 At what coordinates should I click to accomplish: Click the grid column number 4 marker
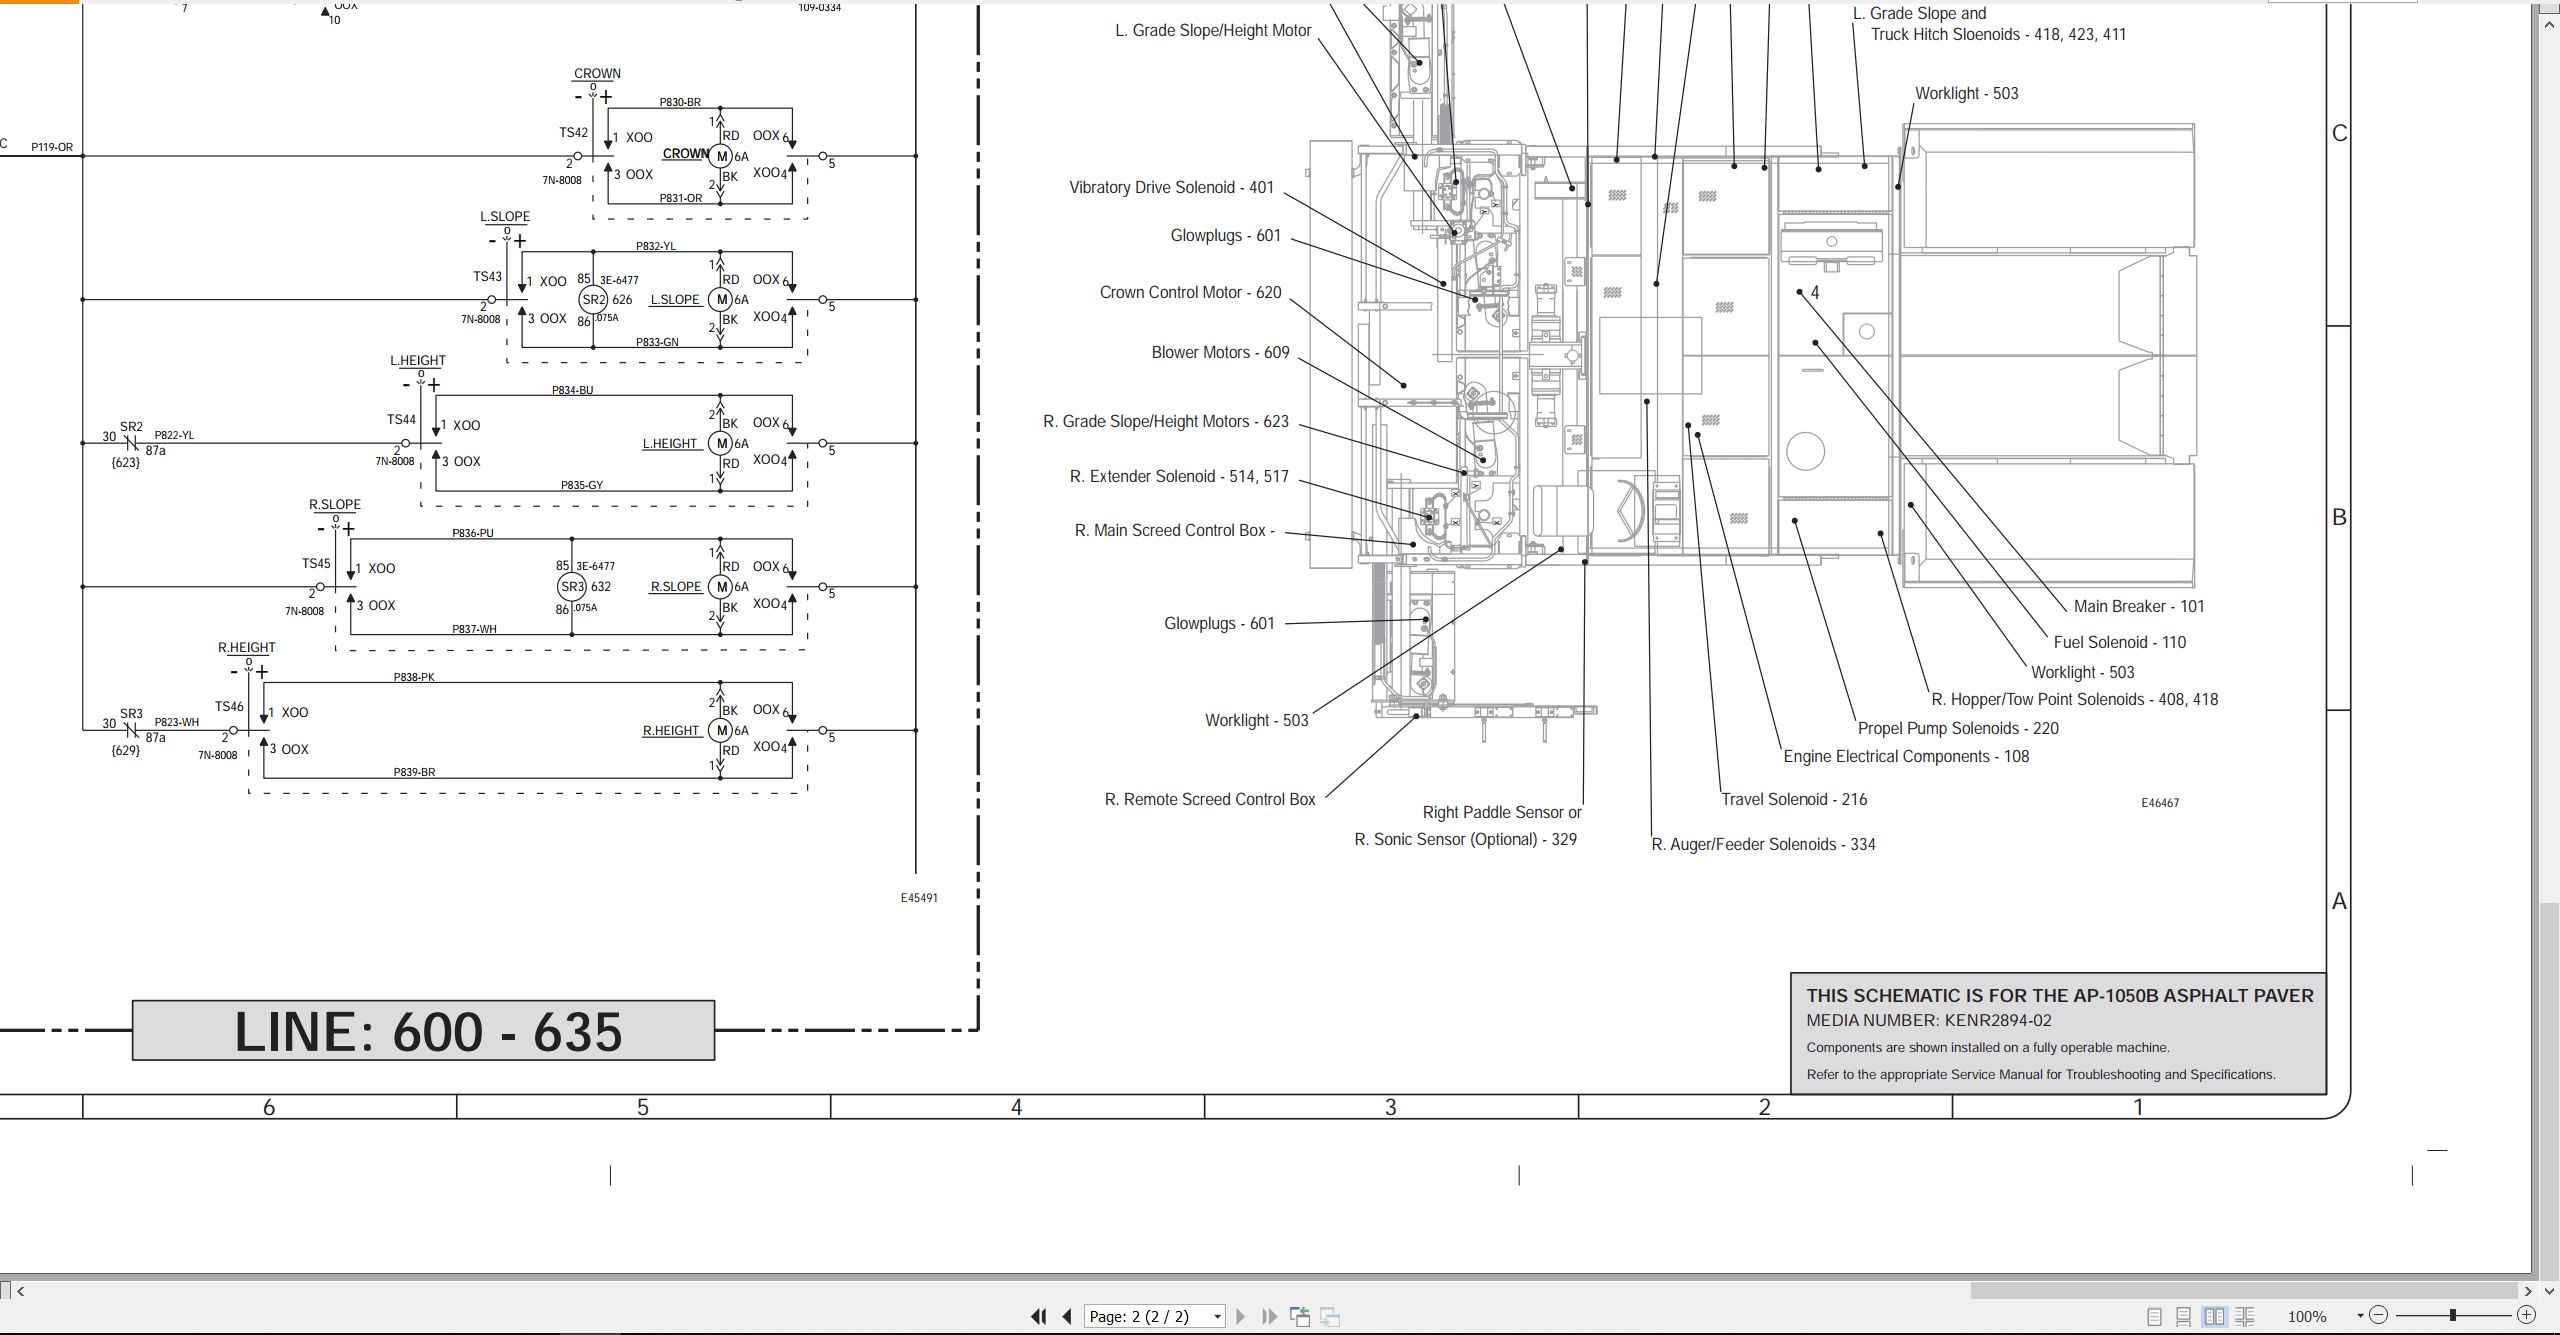pos(1016,1107)
